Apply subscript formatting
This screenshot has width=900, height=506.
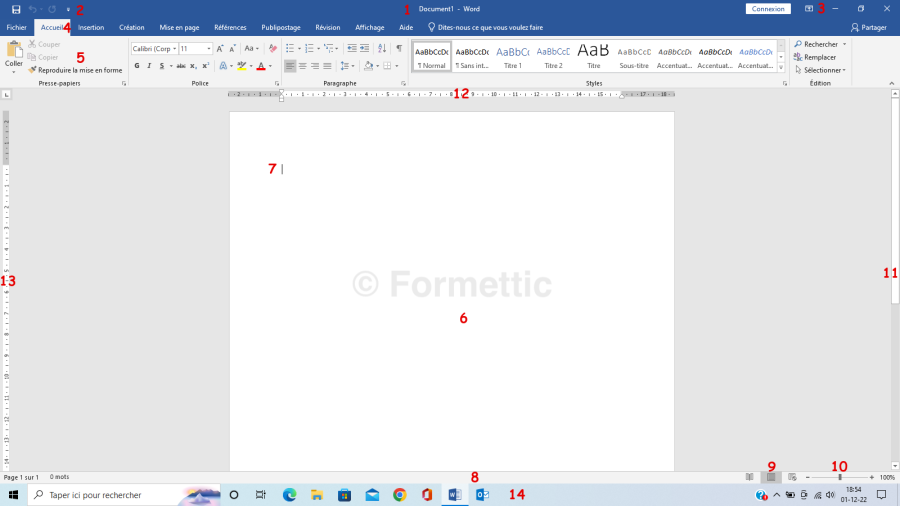coord(193,66)
